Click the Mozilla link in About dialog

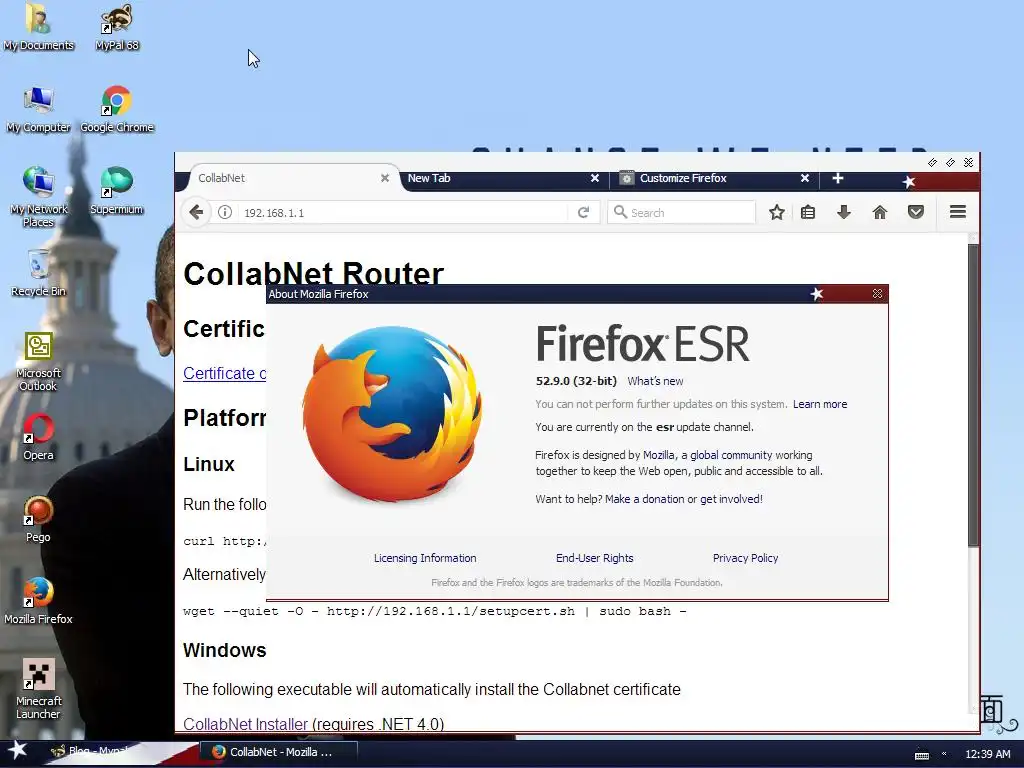pyautogui.click(x=658, y=455)
